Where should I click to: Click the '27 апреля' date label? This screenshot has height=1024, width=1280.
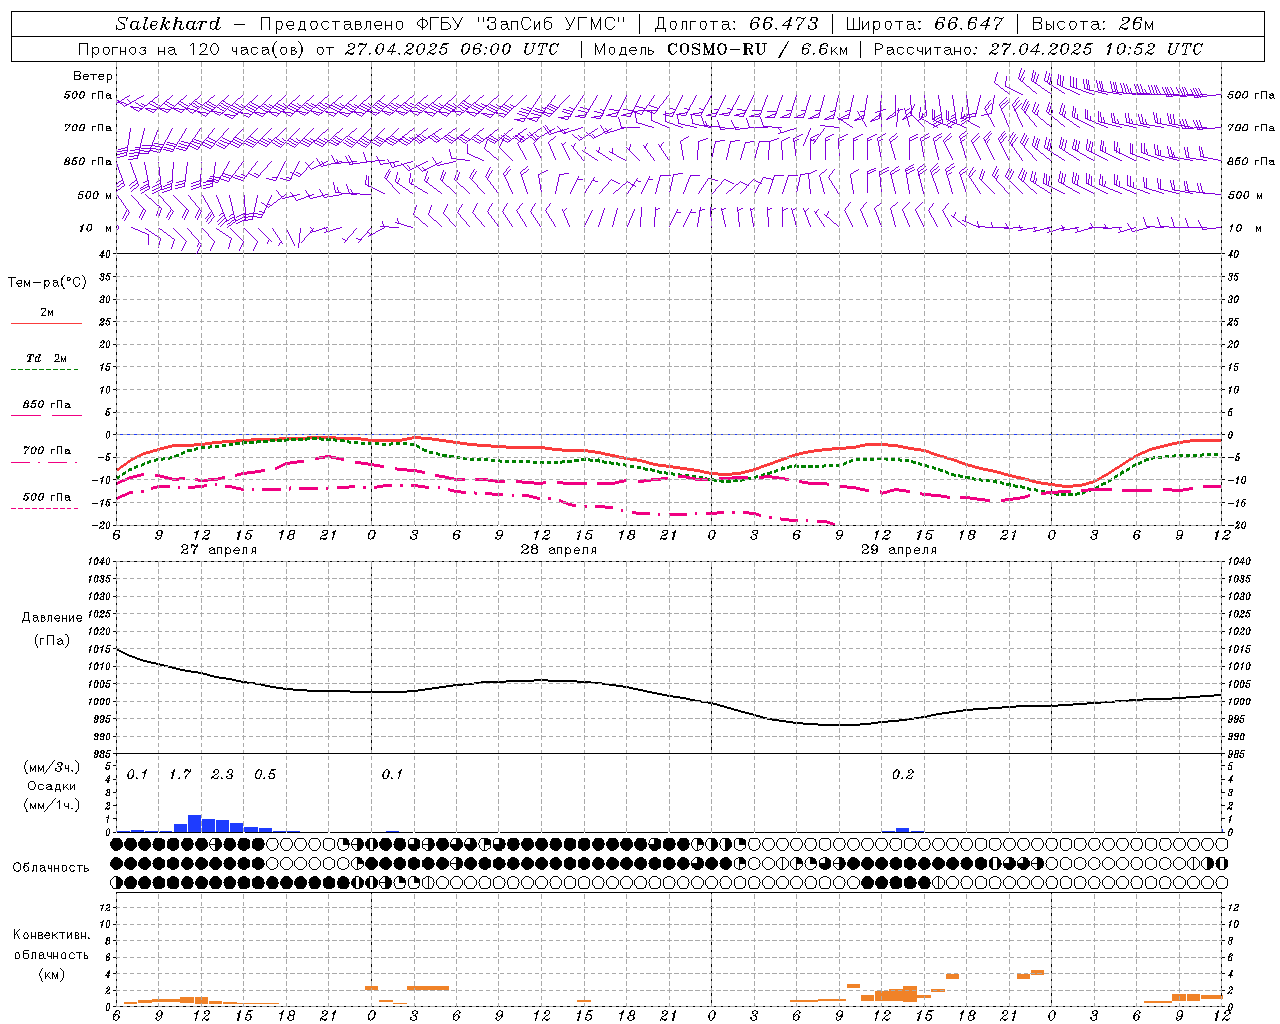click(x=218, y=550)
